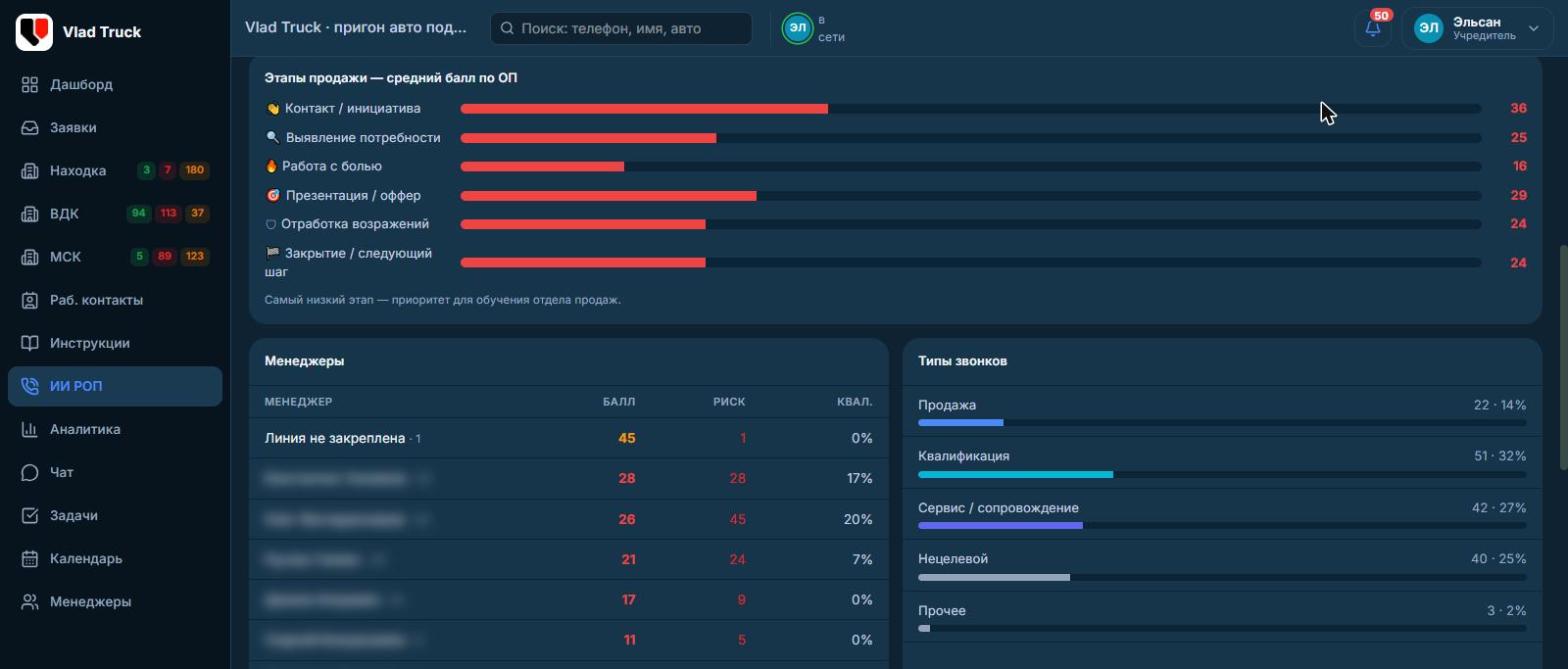This screenshot has width=1568, height=669.
Task: Click the КВАЛ. column header
Action: click(x=855, y=402)
